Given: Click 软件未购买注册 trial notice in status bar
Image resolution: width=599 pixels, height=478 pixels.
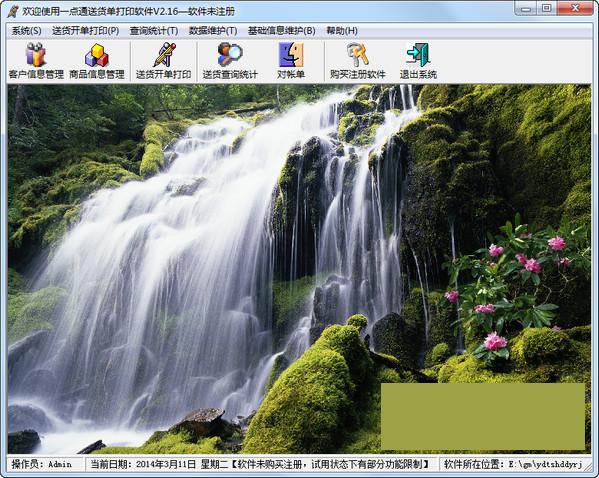Looking at the screenshot, I should (x=330, y=465).
